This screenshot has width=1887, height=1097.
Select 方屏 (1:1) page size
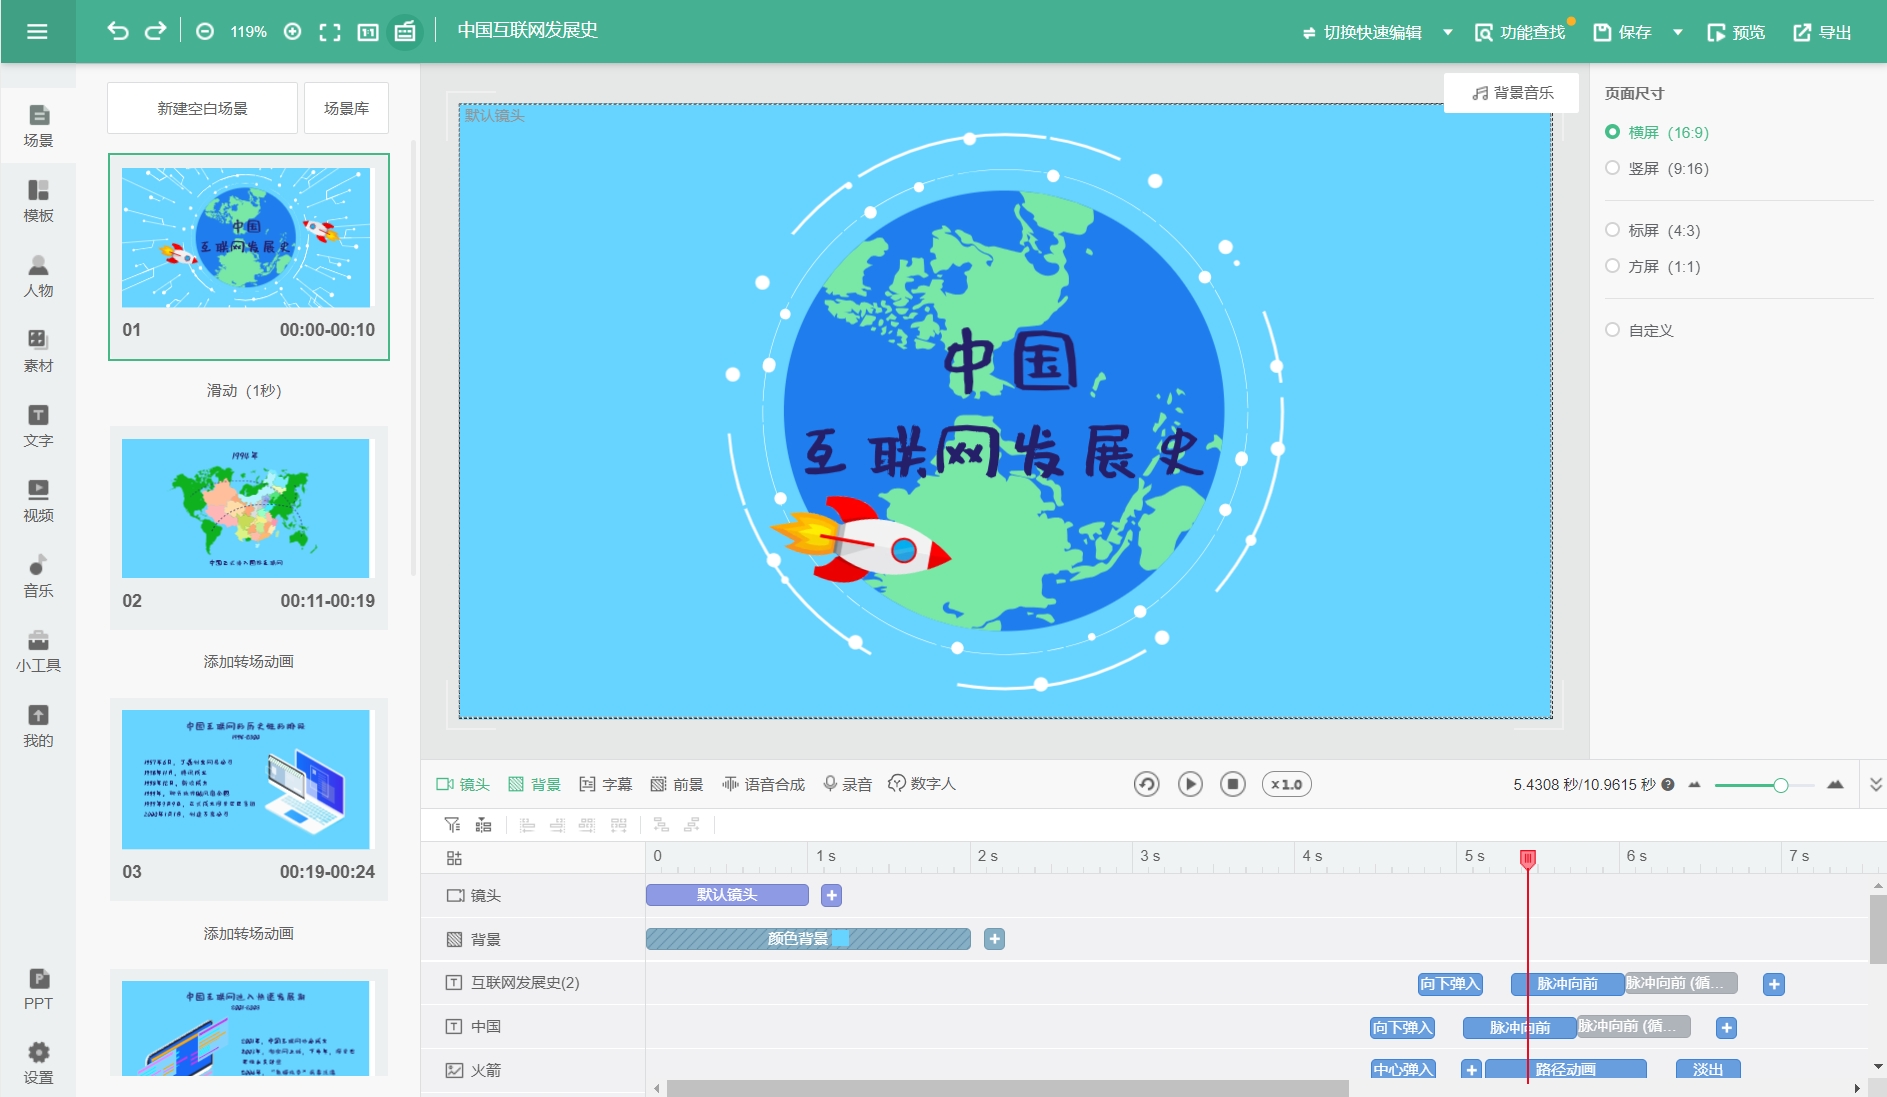1653,266
